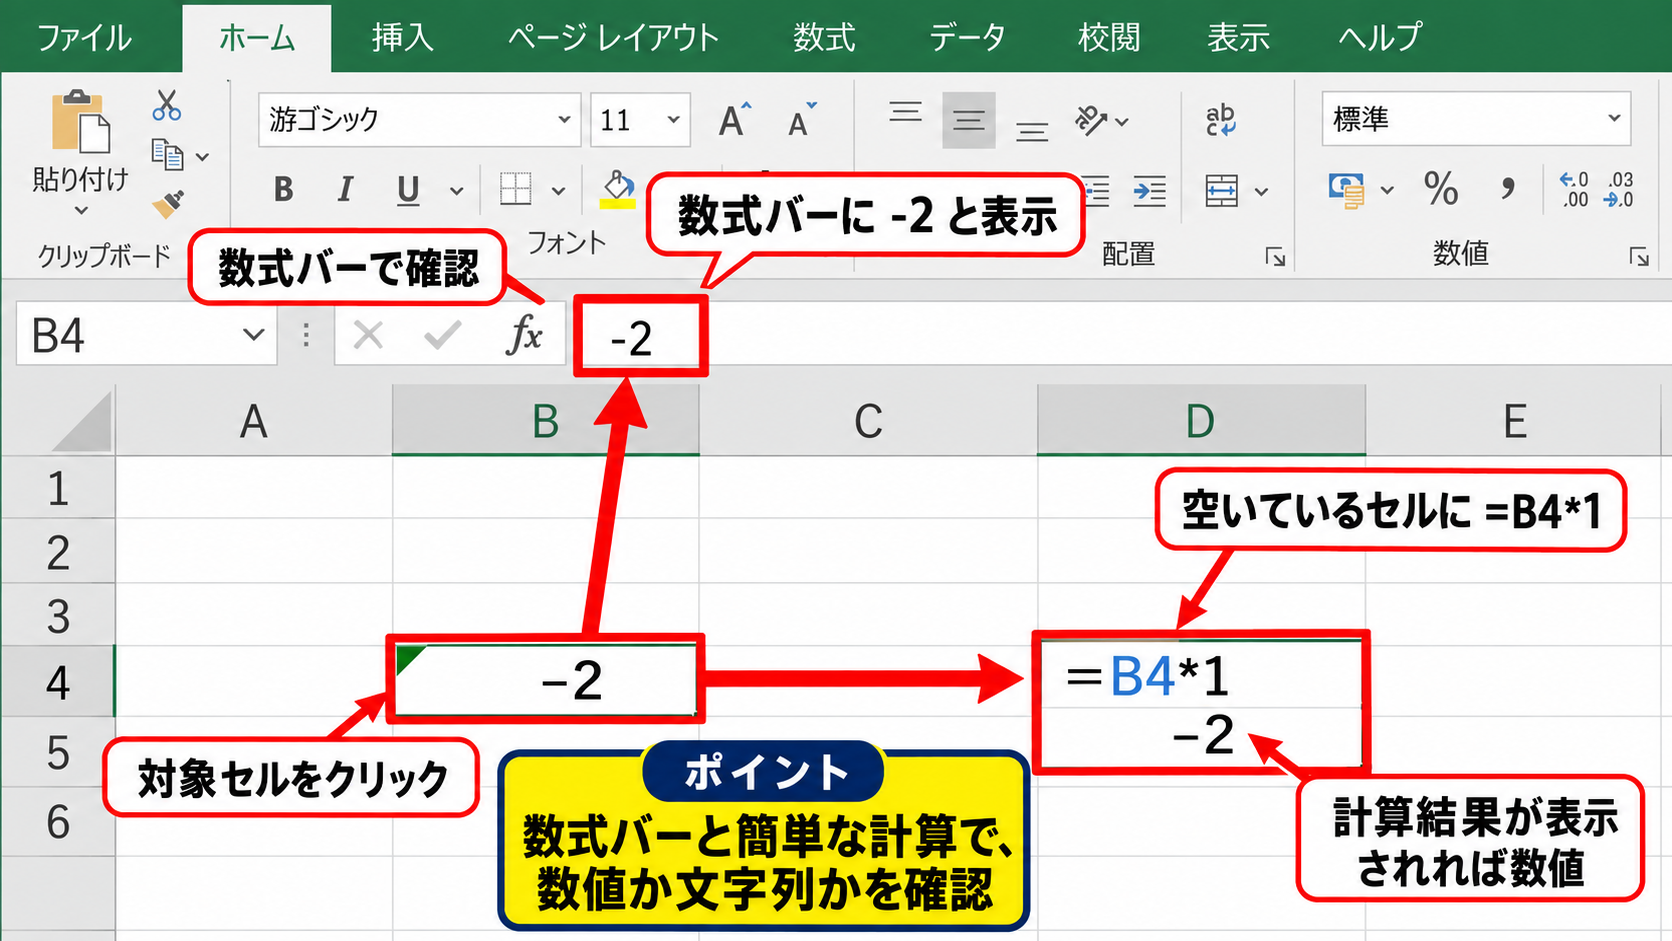Image resolution: width=1672 pixels, height=941 pixels.
Task: Click Merge and Center icon
Action: (1222, 190)
